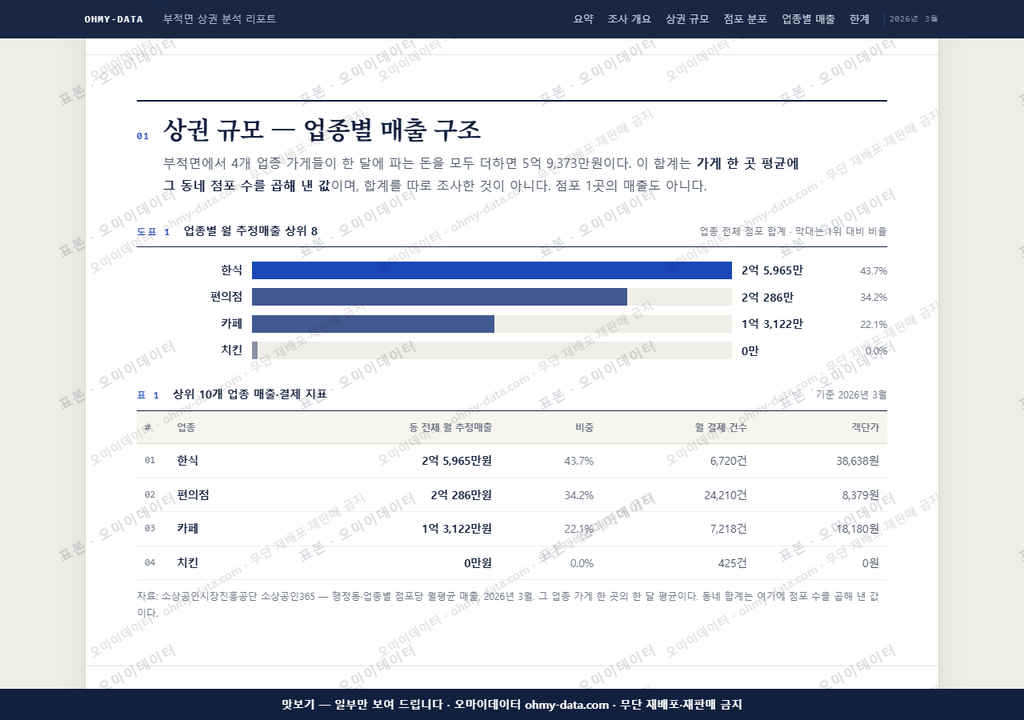Click the 0.0% cell in 치킨 row
This screenshot has height=720, width=1024.
click(x=581, y=563)
